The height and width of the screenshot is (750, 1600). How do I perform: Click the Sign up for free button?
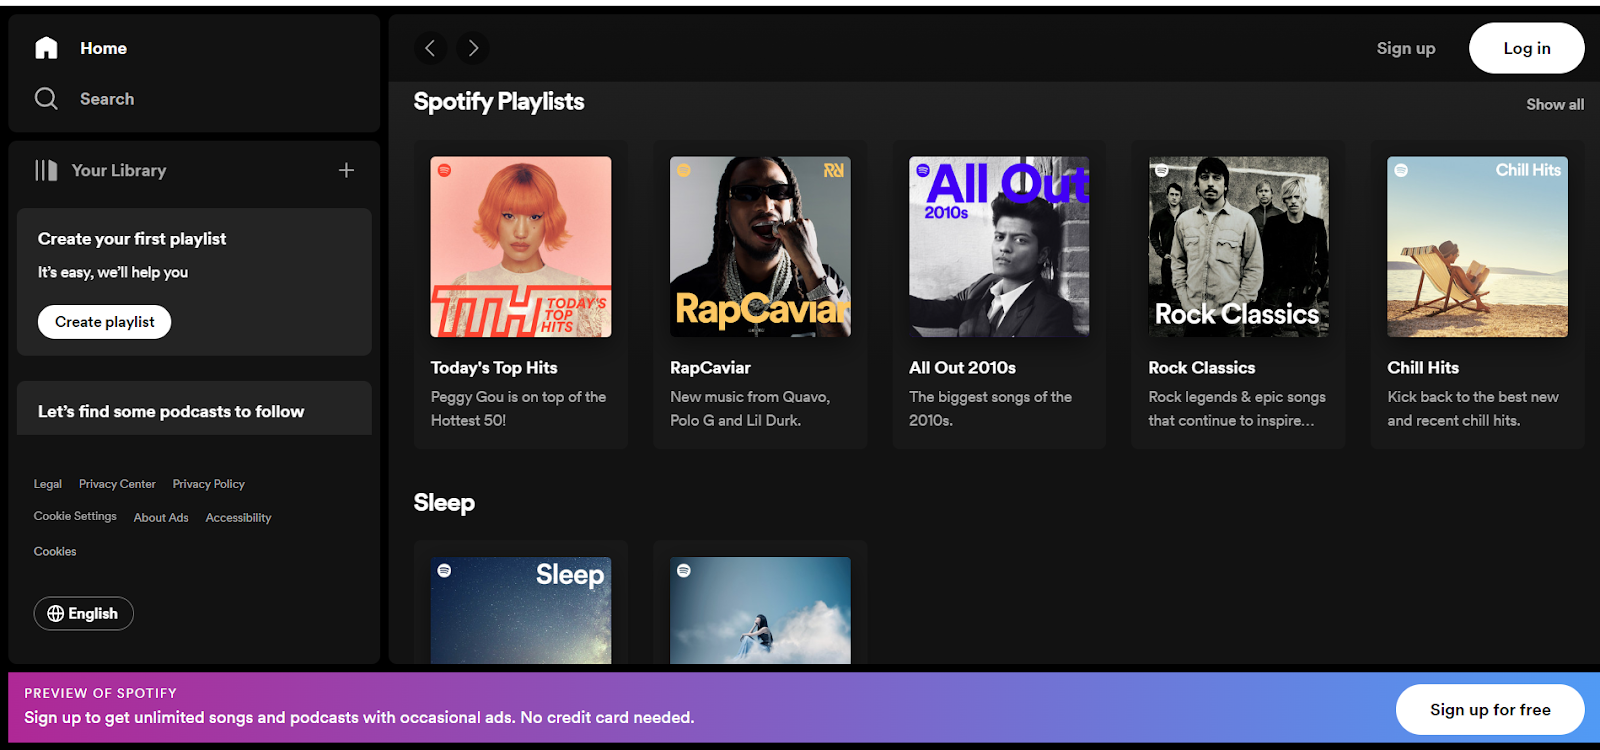(x=1490, y=710)
